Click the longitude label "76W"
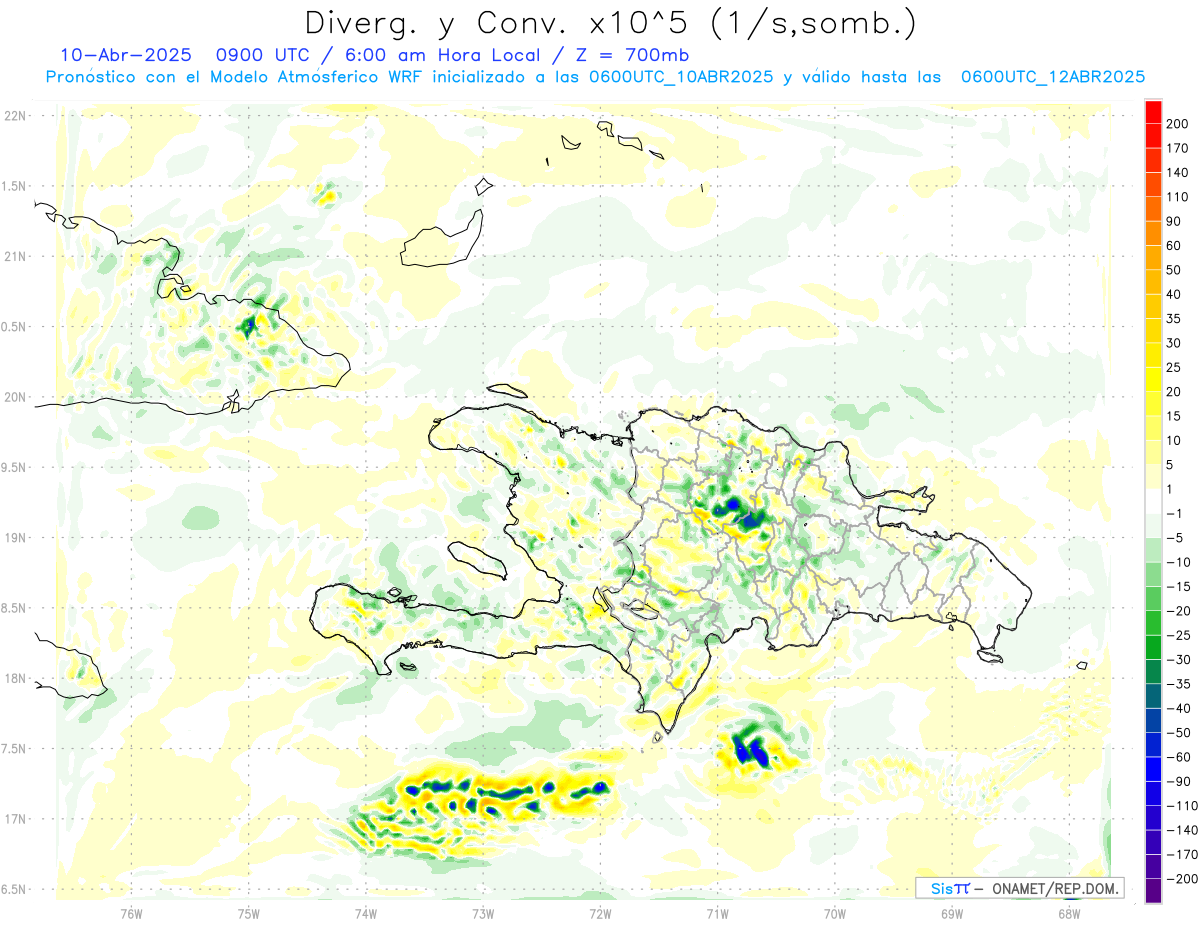1200x927 pixels. tap(131, 914)
